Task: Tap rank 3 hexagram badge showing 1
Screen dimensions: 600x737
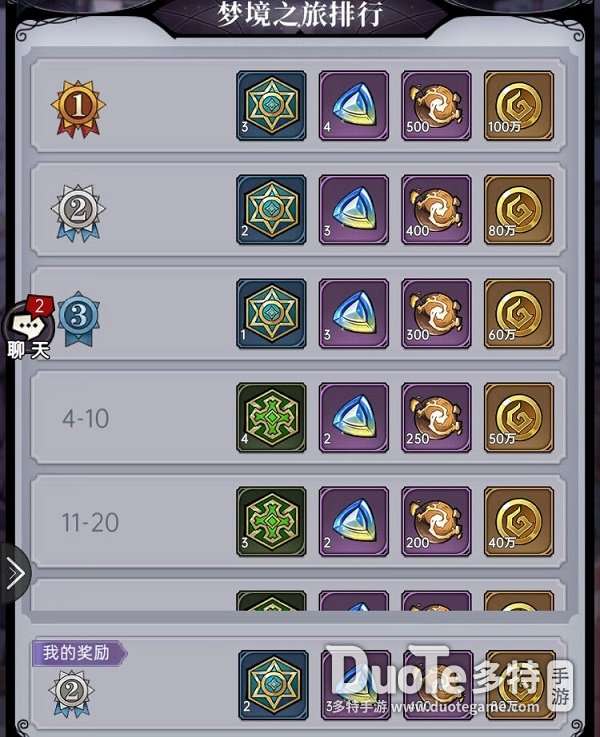Action: point(271,314)
